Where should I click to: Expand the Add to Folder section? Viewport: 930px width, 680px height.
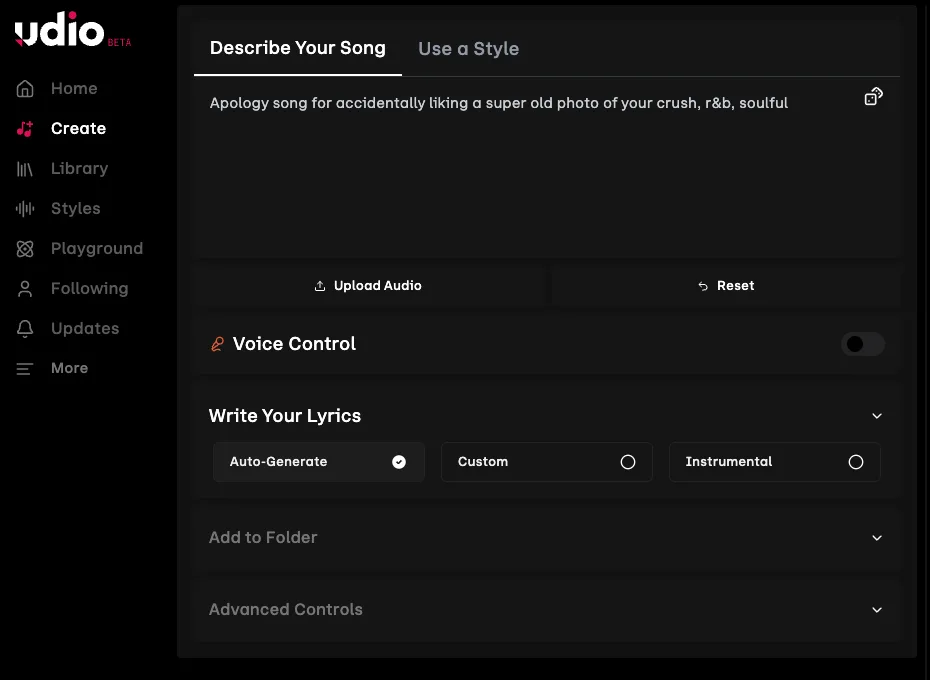click(x=546, y=538)
